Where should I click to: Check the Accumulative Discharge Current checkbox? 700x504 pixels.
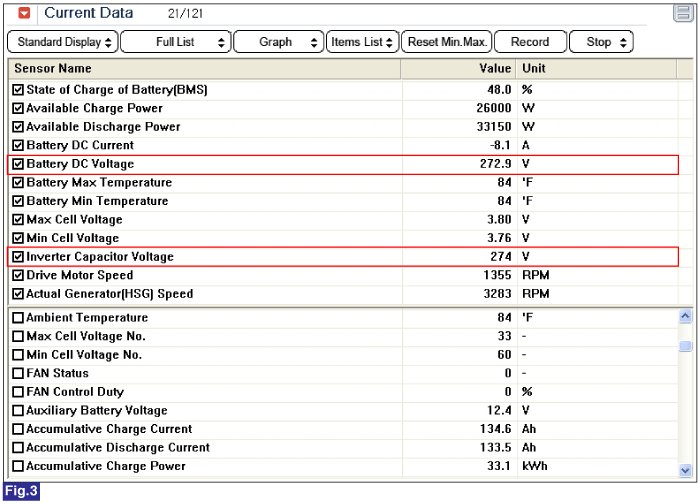(18, 448)
